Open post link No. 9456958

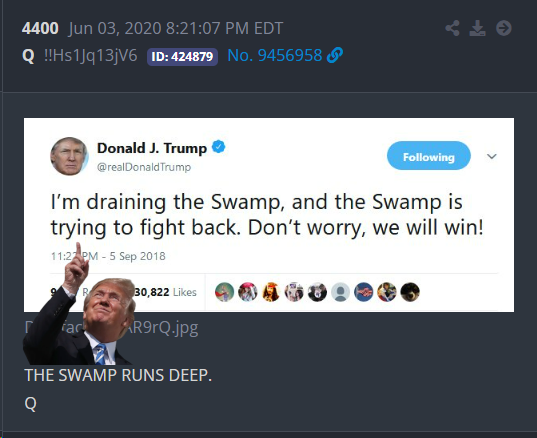tap(275, 55)
